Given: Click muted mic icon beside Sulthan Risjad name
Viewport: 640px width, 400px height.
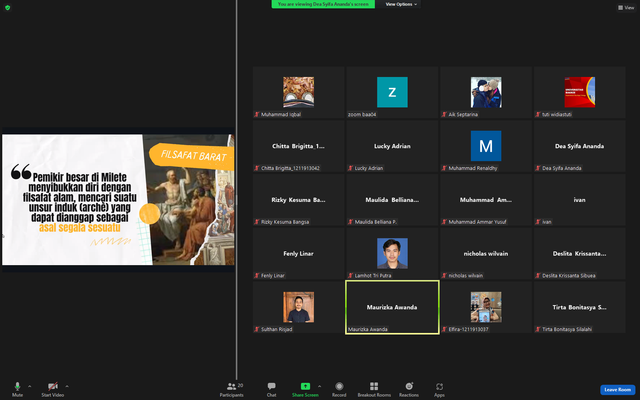Looking at the screenshot, I should point(257,329).
